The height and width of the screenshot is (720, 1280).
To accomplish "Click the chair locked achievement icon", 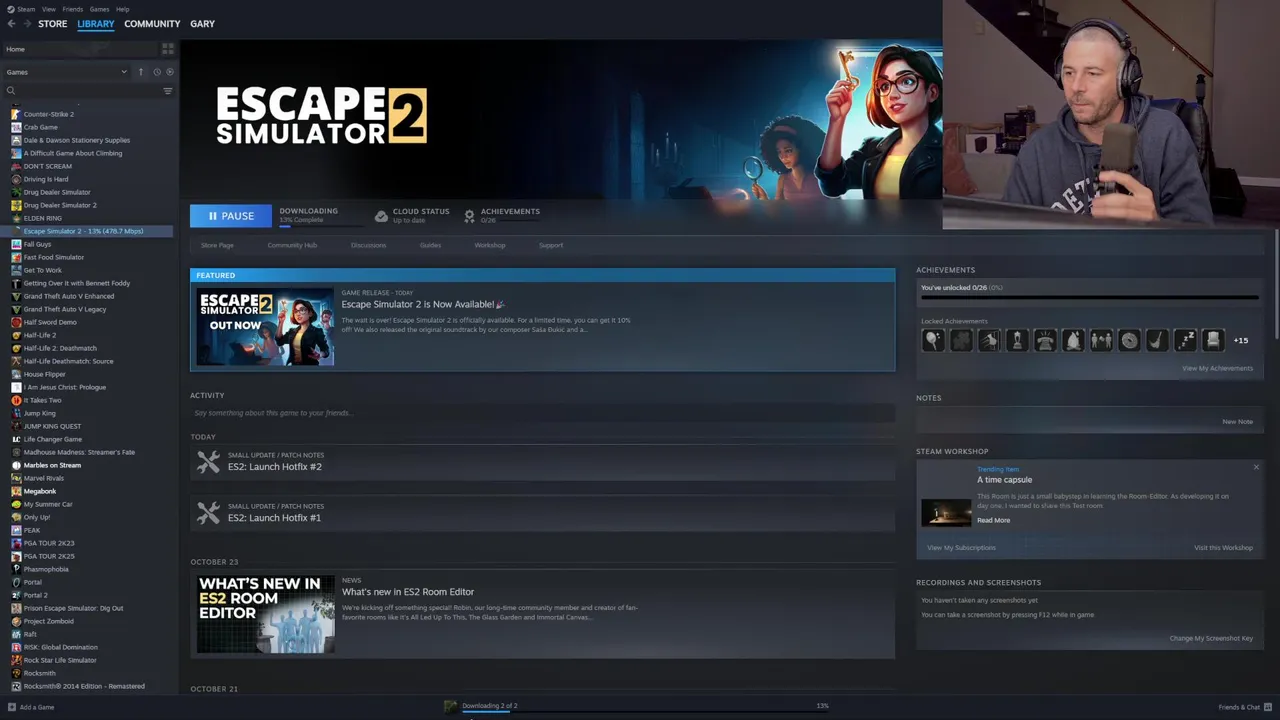I will (1213, 340).
